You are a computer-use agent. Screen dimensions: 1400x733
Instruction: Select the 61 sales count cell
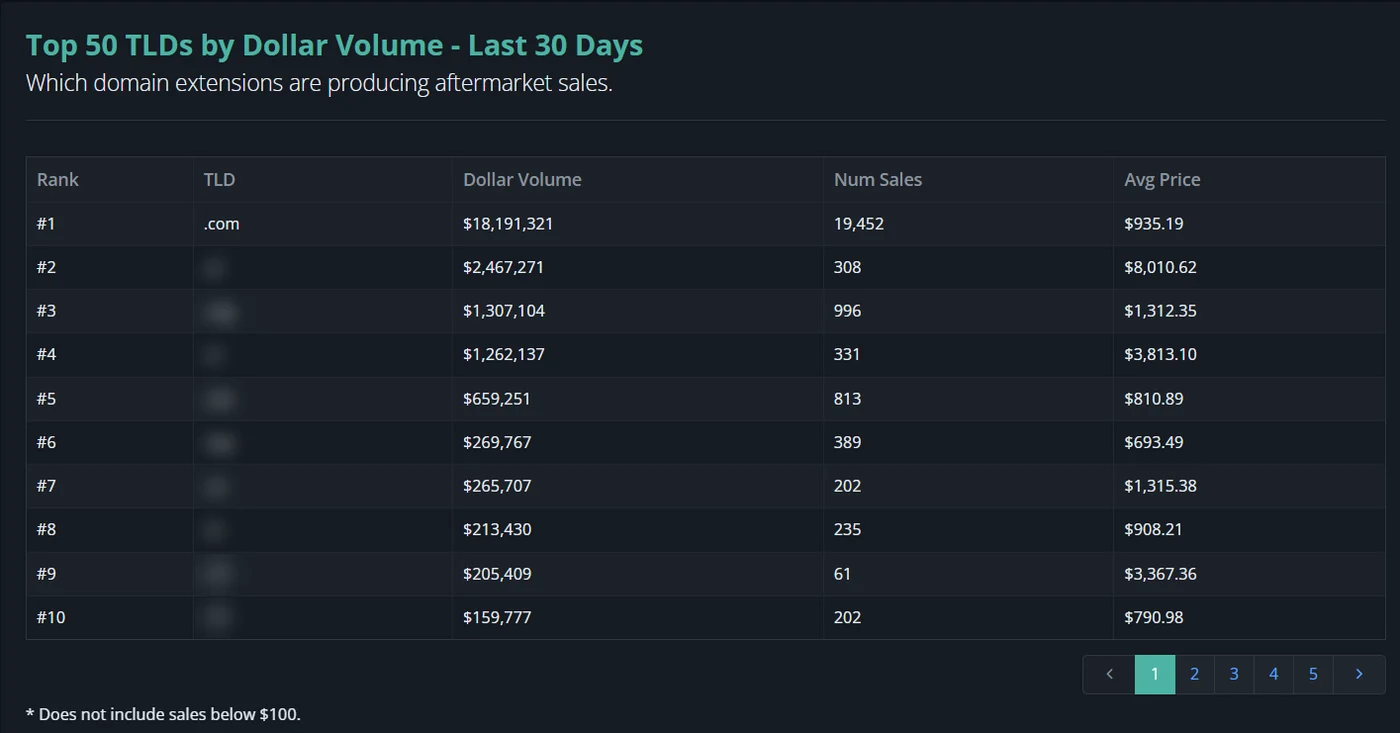968,574
